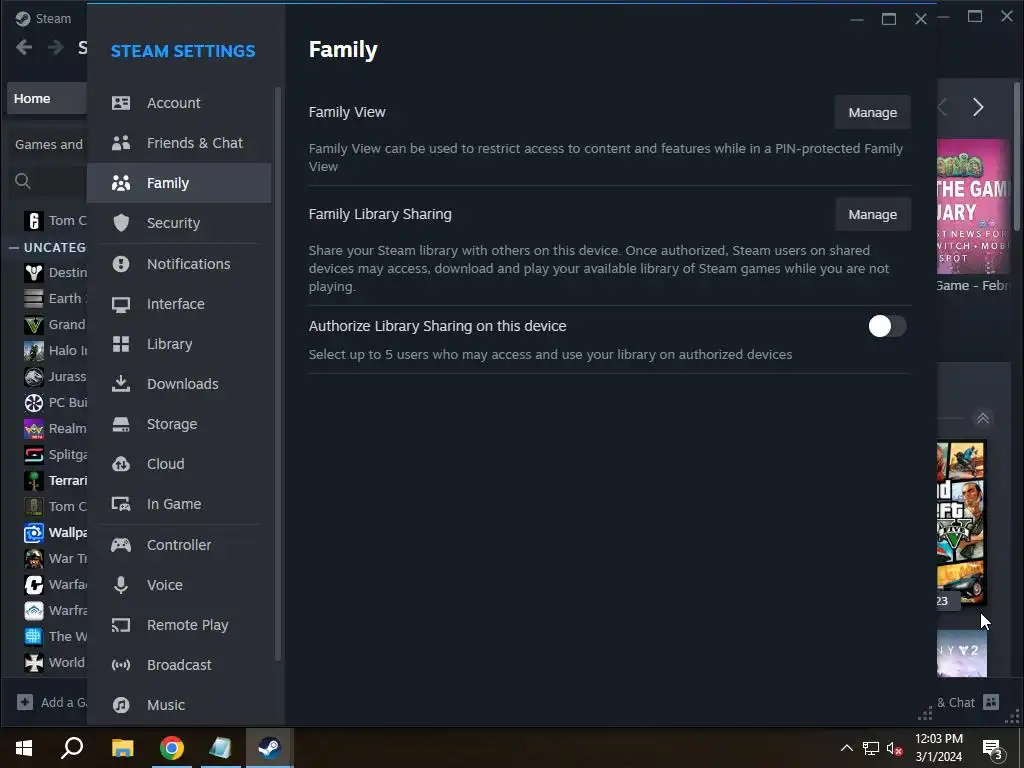
Task: Click the Interface monitor icon
Action: (121, 304)
